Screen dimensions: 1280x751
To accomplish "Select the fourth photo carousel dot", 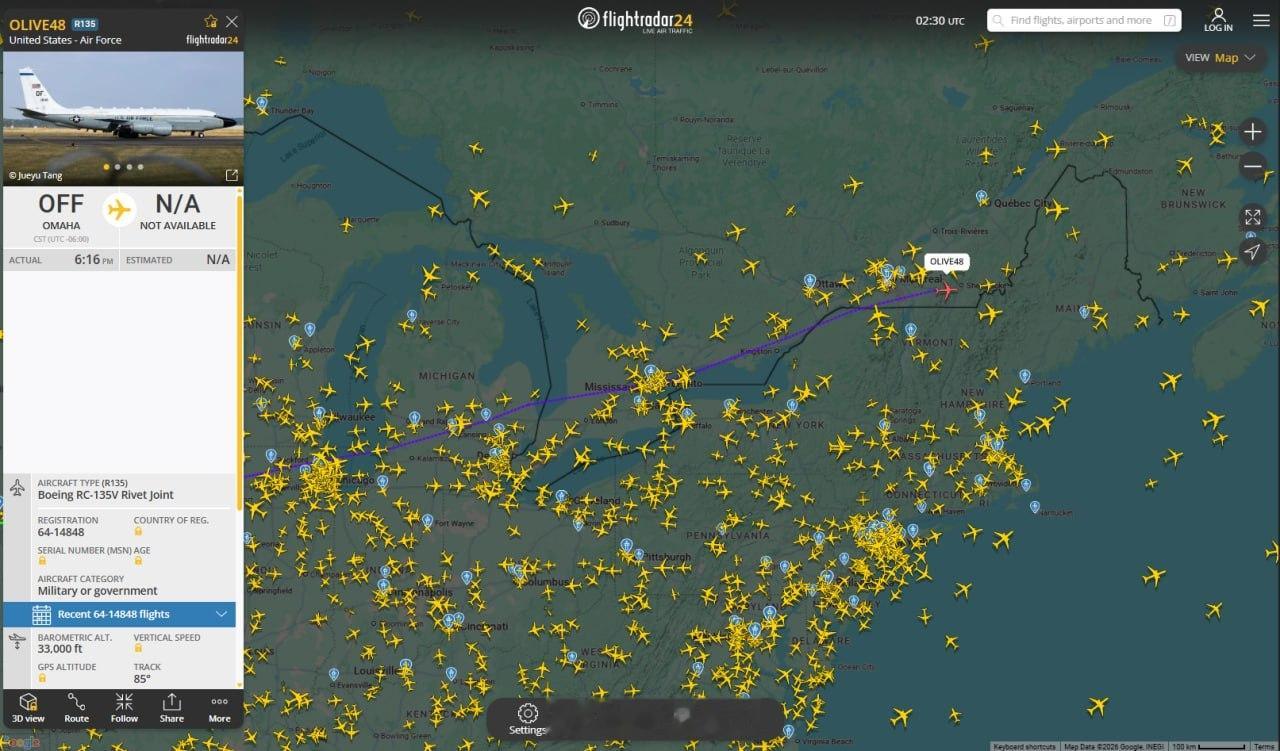I will point(140,167).
